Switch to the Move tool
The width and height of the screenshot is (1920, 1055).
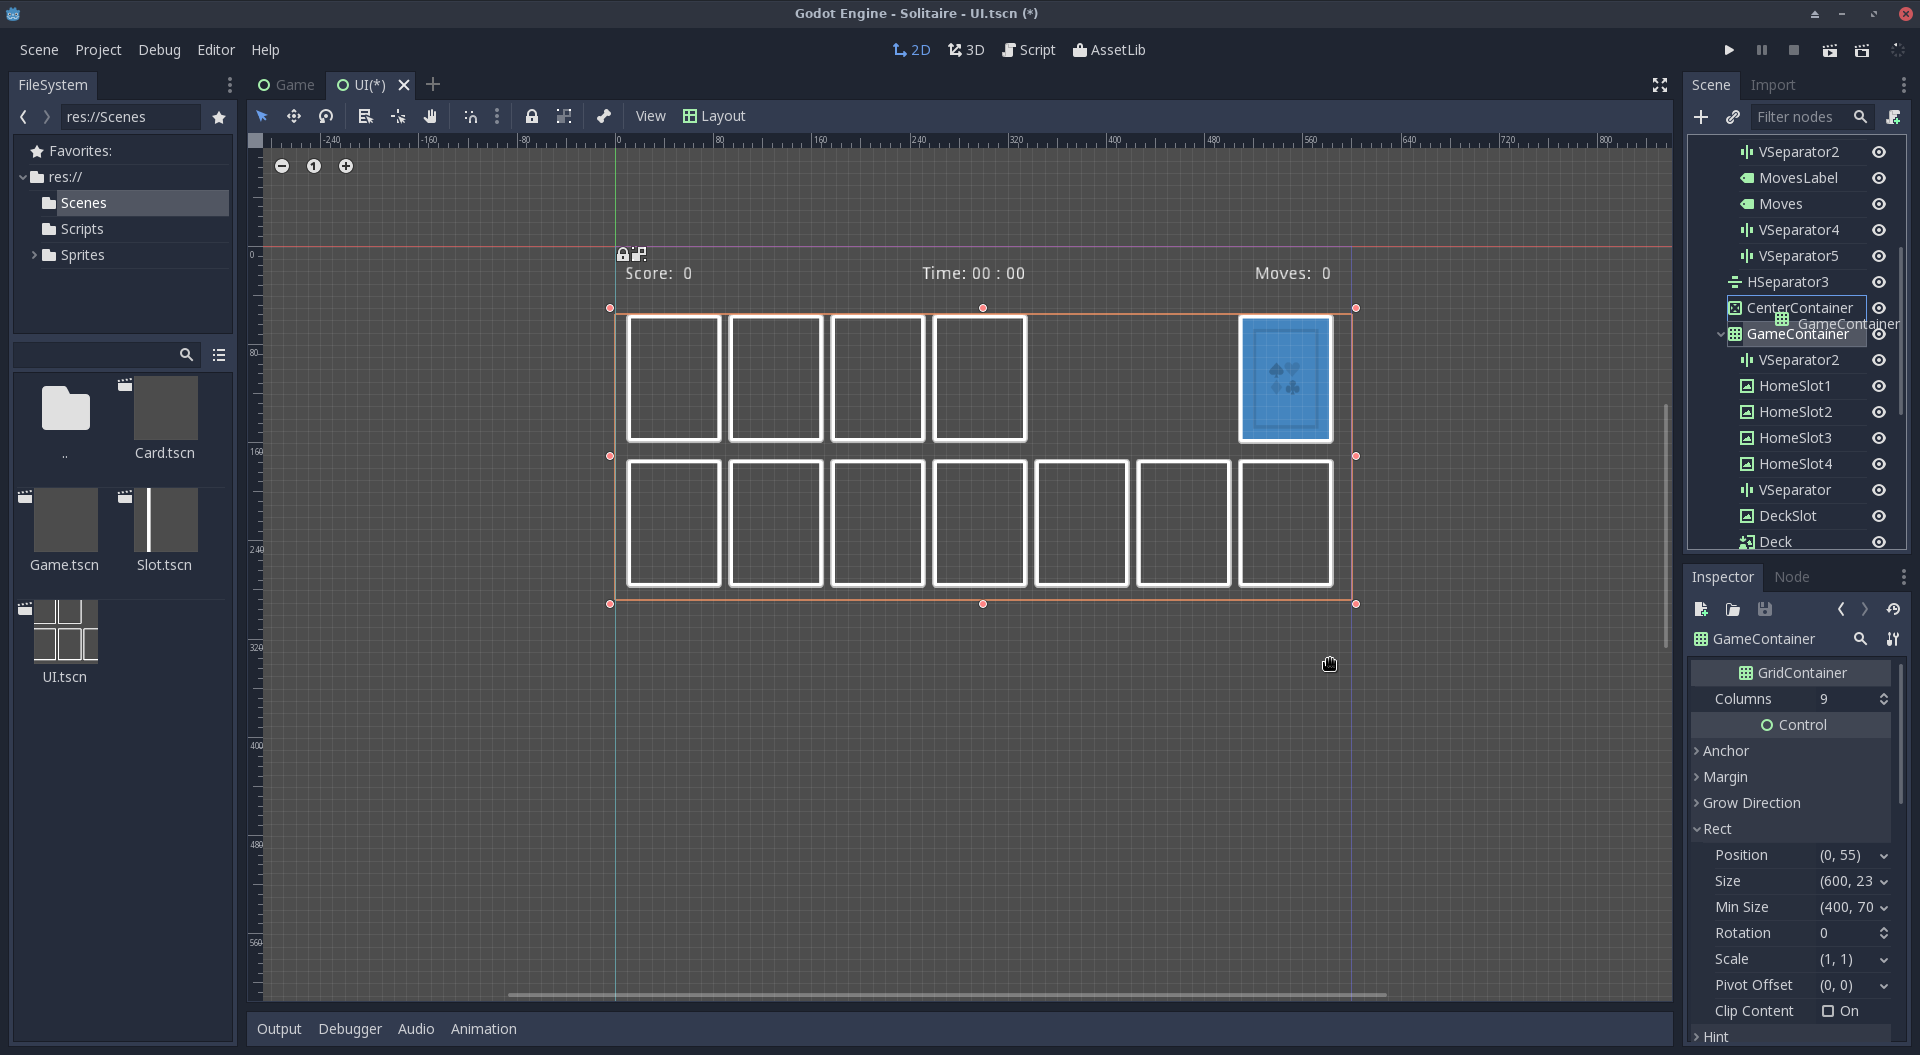[294, 116]
